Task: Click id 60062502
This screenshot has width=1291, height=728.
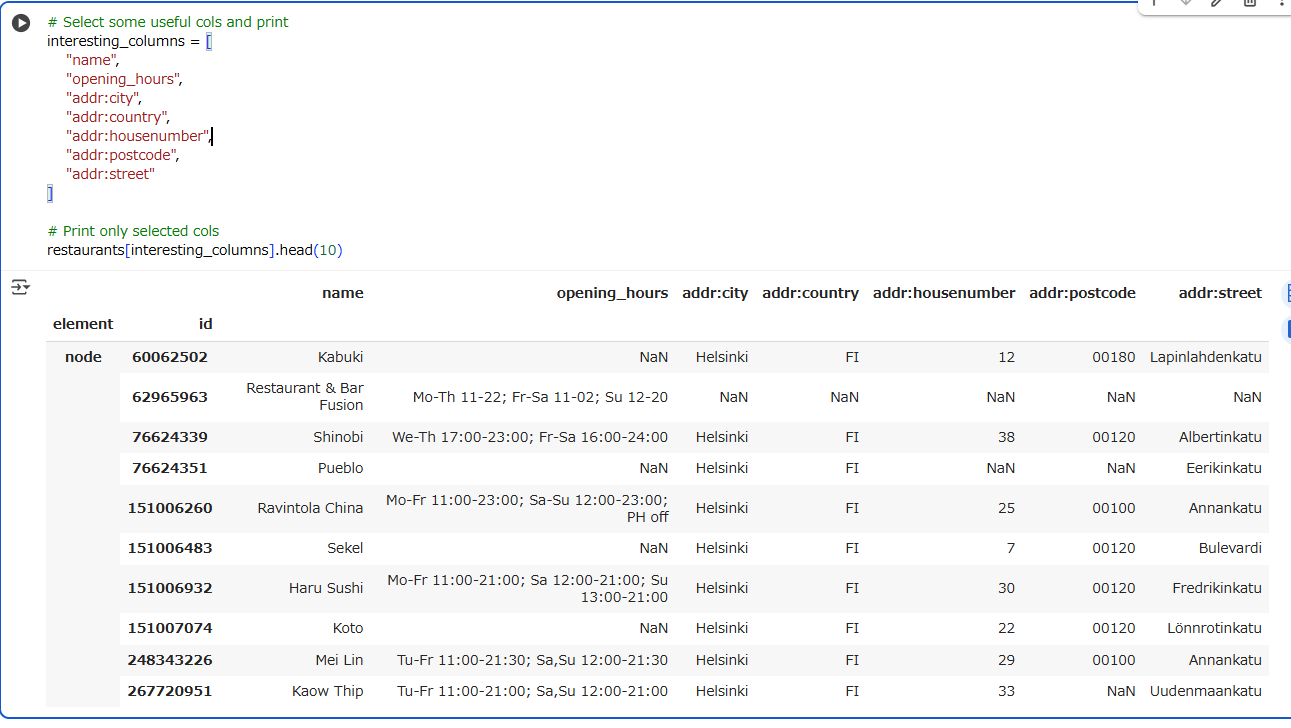Action: click(x=170, y=357)
